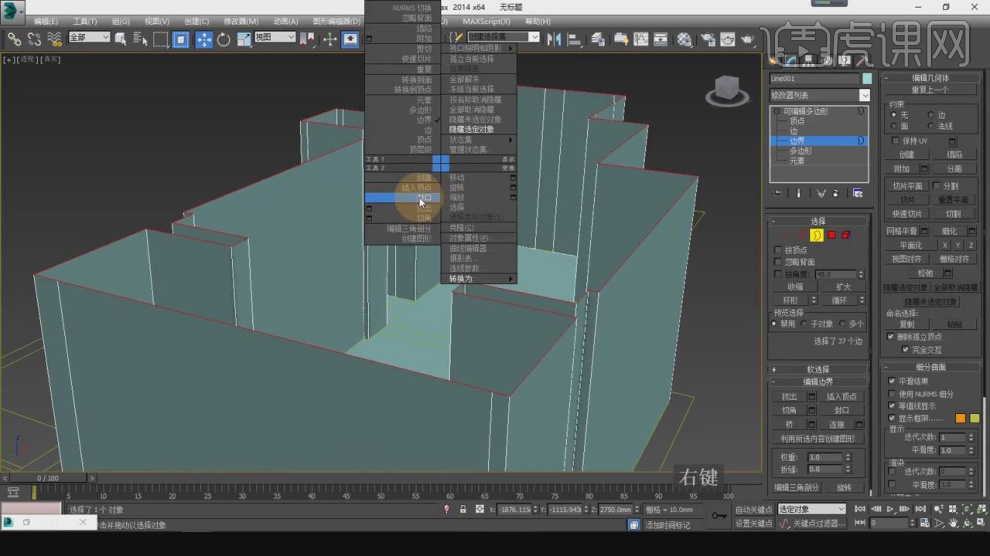Click the orange cage color swatch
The height and width of the screenshot is (556, 990).
click(960, 418)
